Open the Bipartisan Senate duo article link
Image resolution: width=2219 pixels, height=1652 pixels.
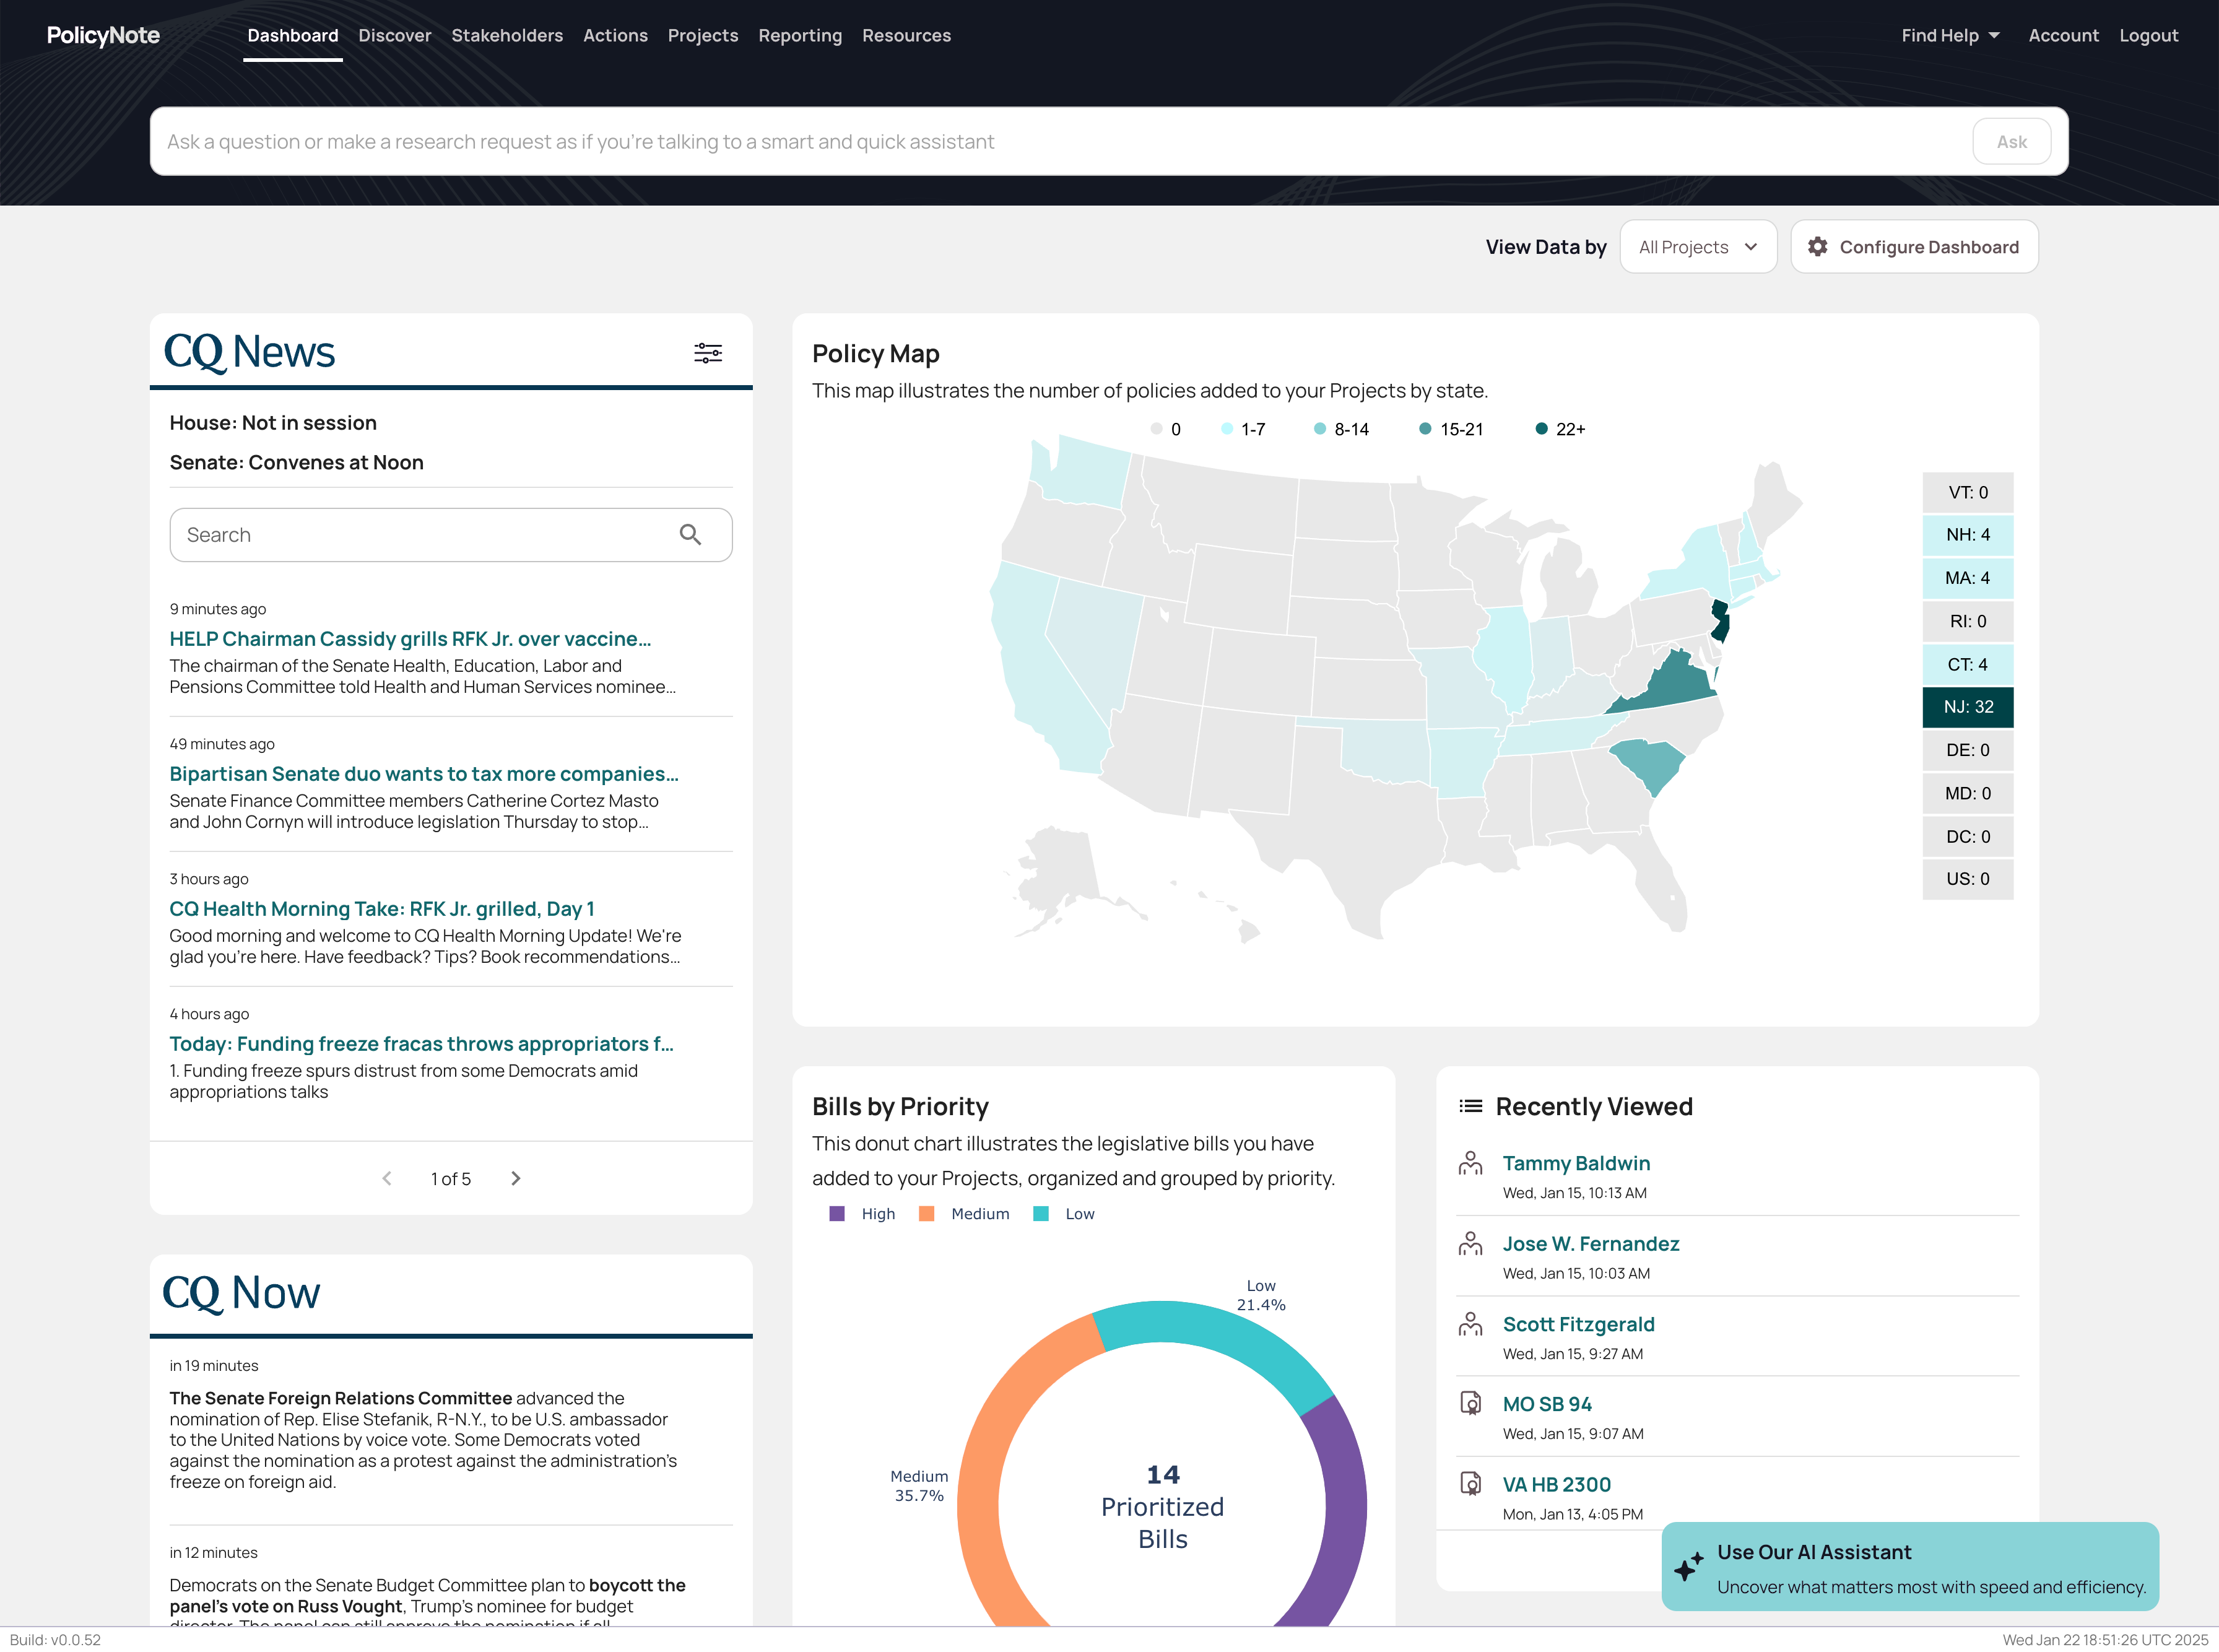pyautogui.click(x=424, y=774)
